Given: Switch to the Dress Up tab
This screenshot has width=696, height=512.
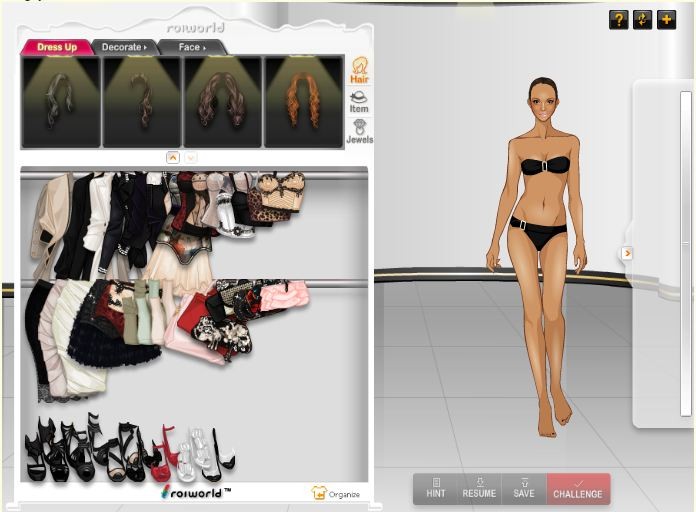Looking at the screenshot, I should click(57, 47).
